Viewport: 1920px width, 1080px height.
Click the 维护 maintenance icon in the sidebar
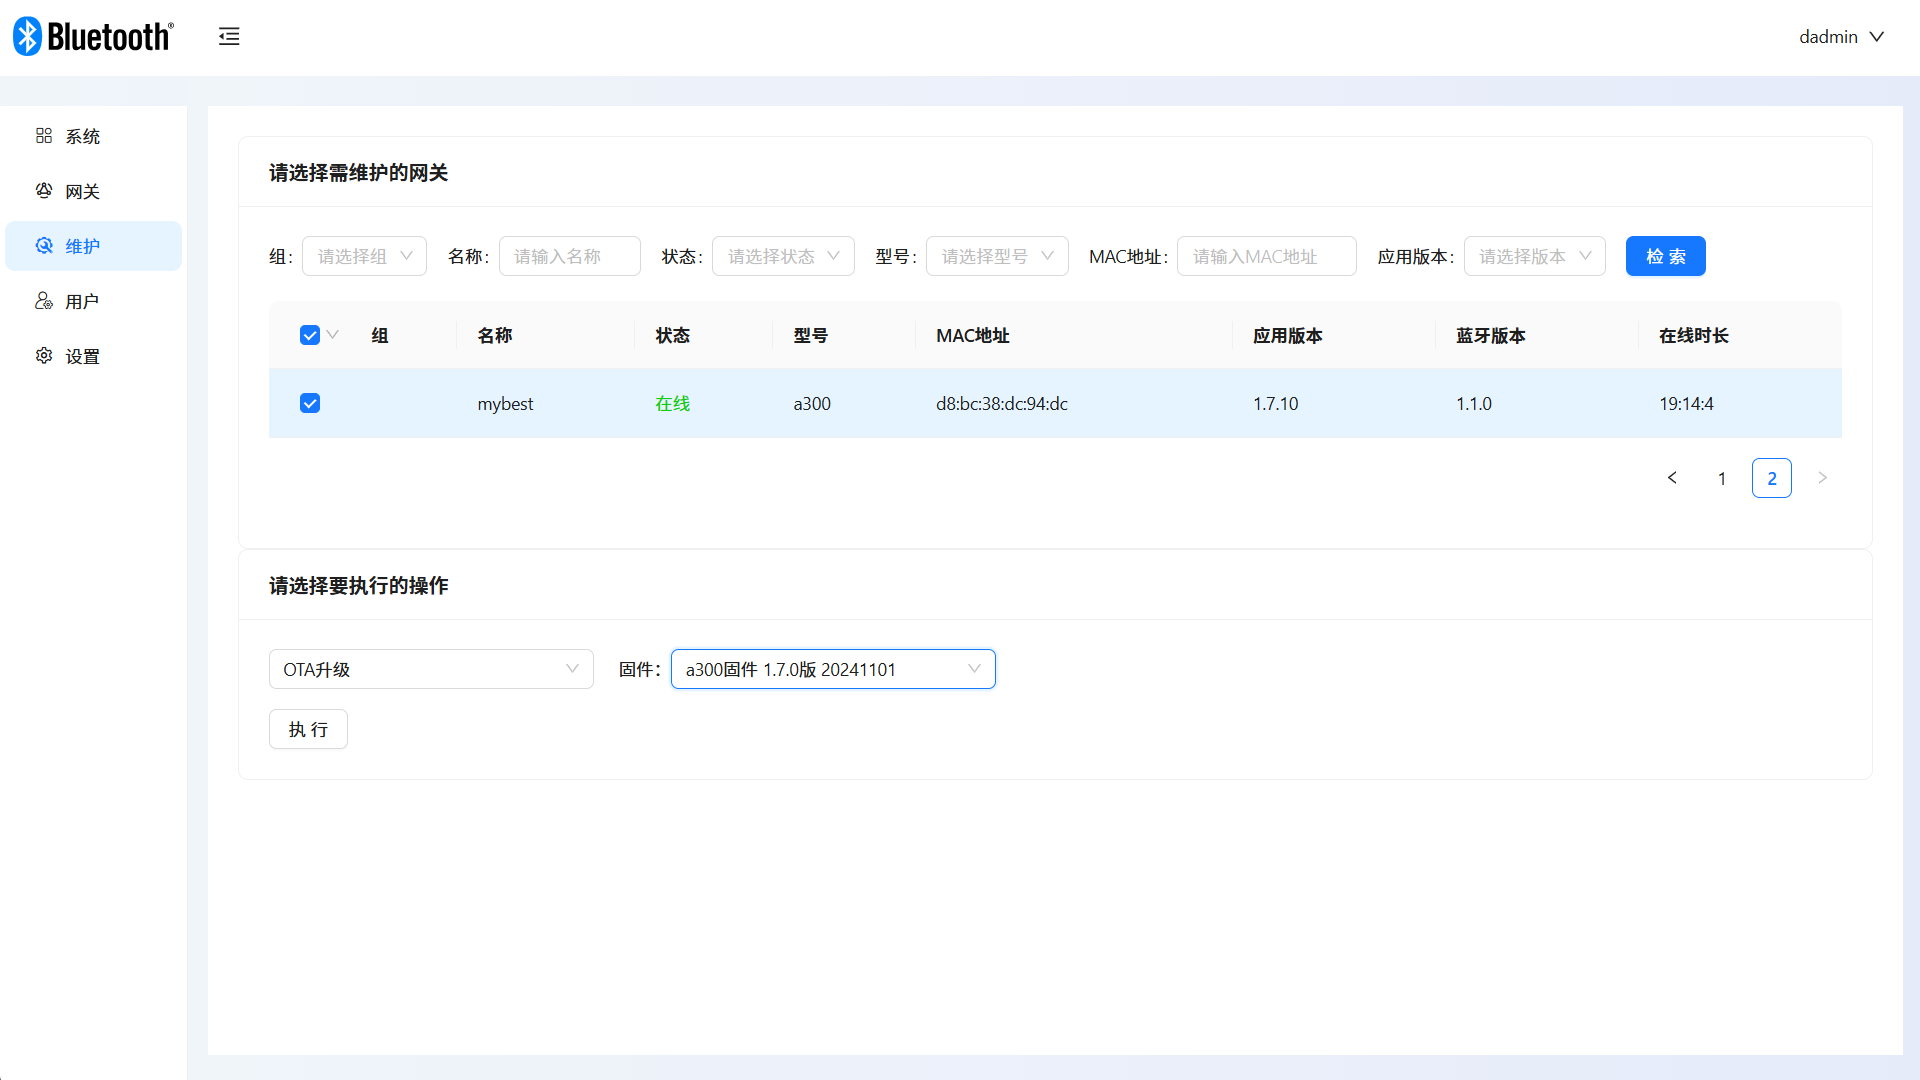[x=44, y=246]
